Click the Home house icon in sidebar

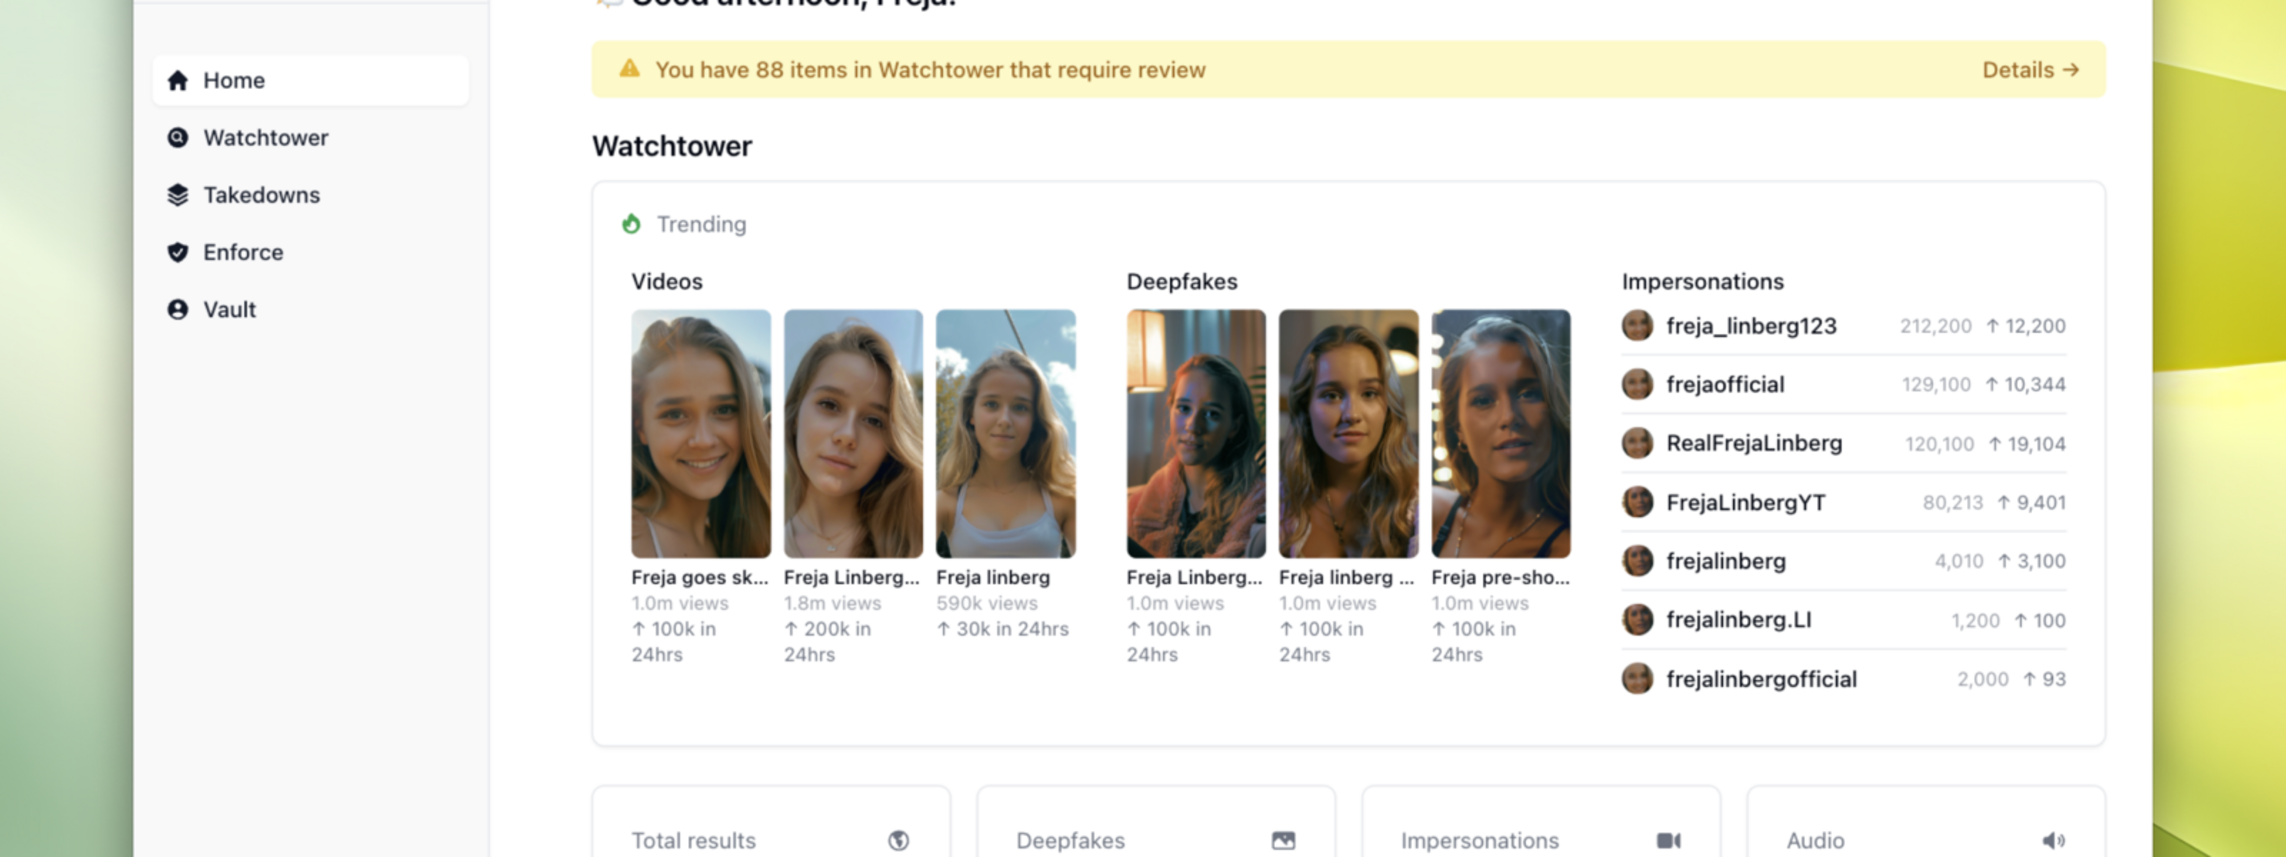click(x=178, y=80)
